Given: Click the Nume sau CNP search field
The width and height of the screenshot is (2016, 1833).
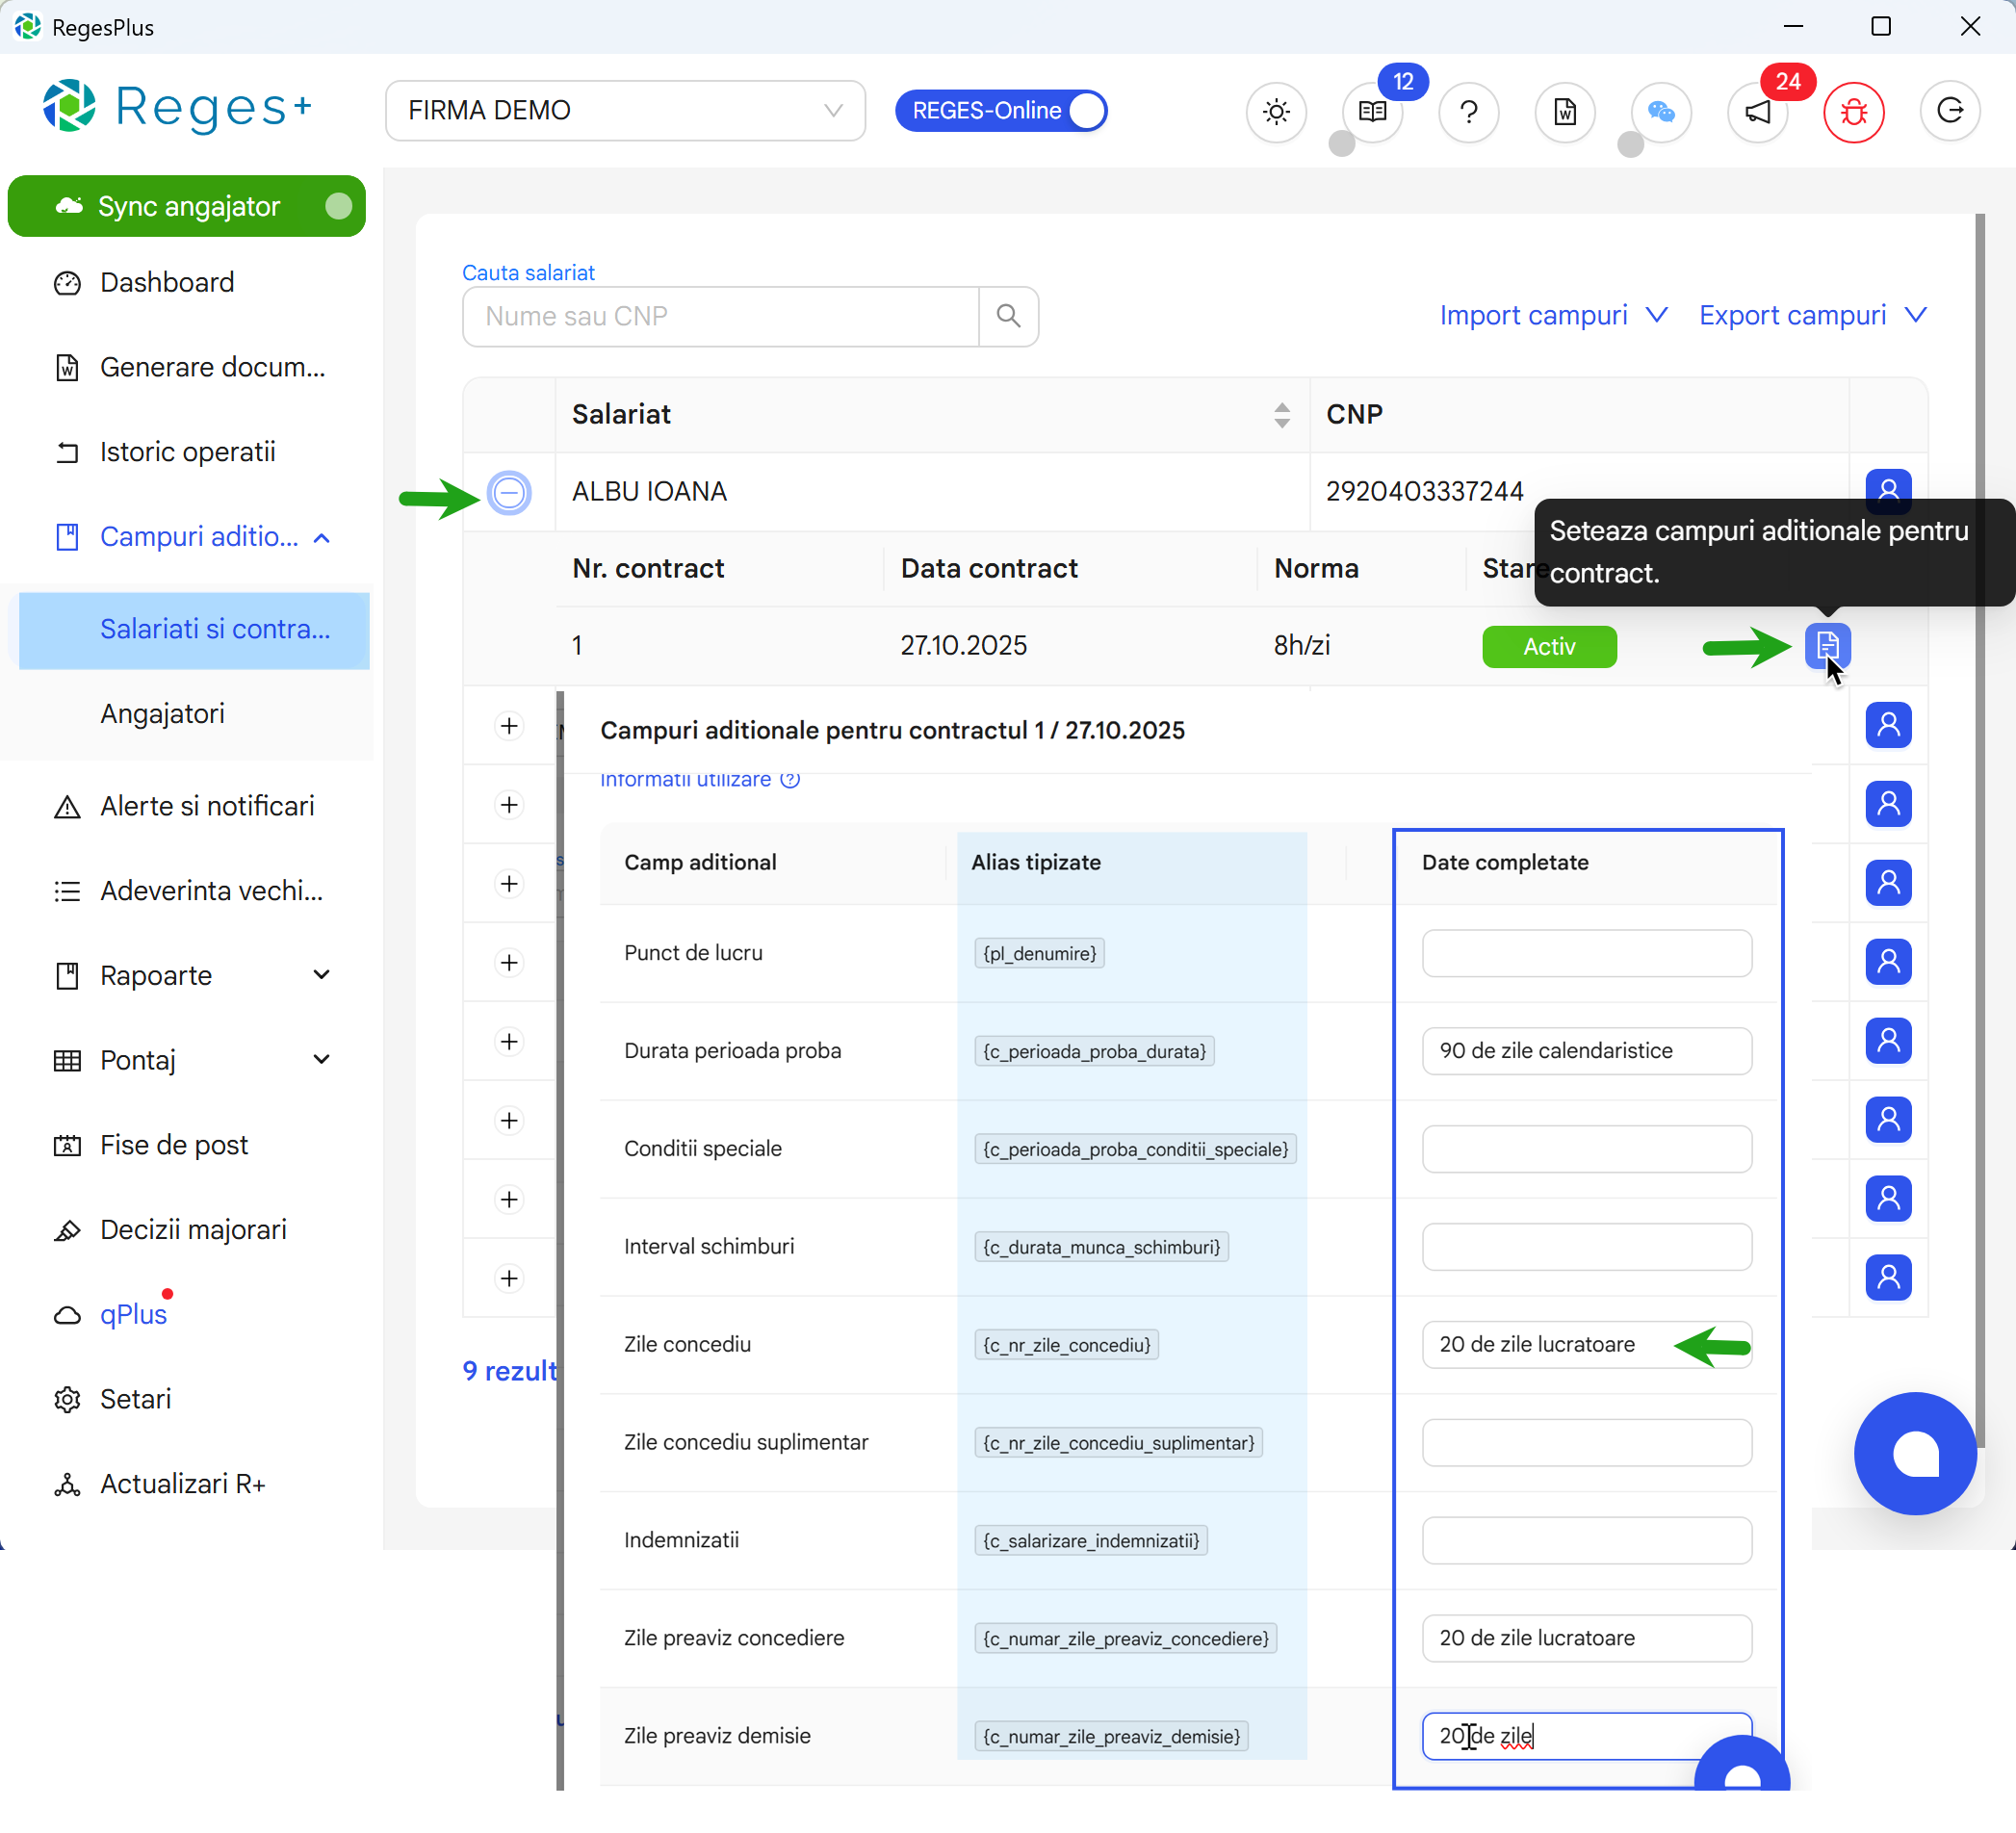Looking at the screenshot, I should [720, 316].
